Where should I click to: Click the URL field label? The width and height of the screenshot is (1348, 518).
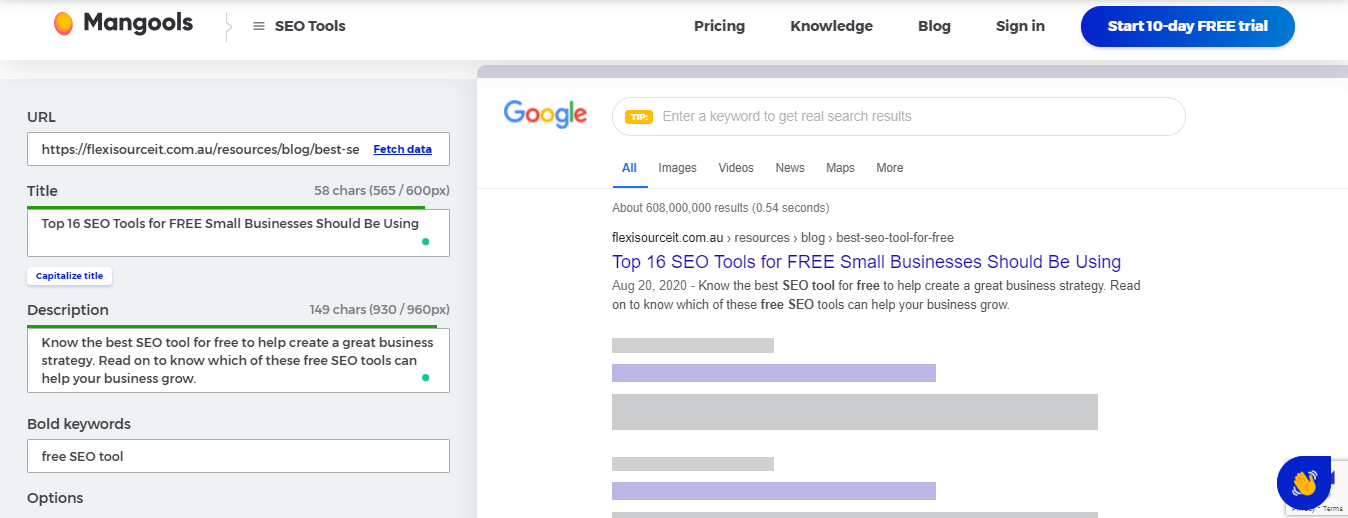pos(41,117)
